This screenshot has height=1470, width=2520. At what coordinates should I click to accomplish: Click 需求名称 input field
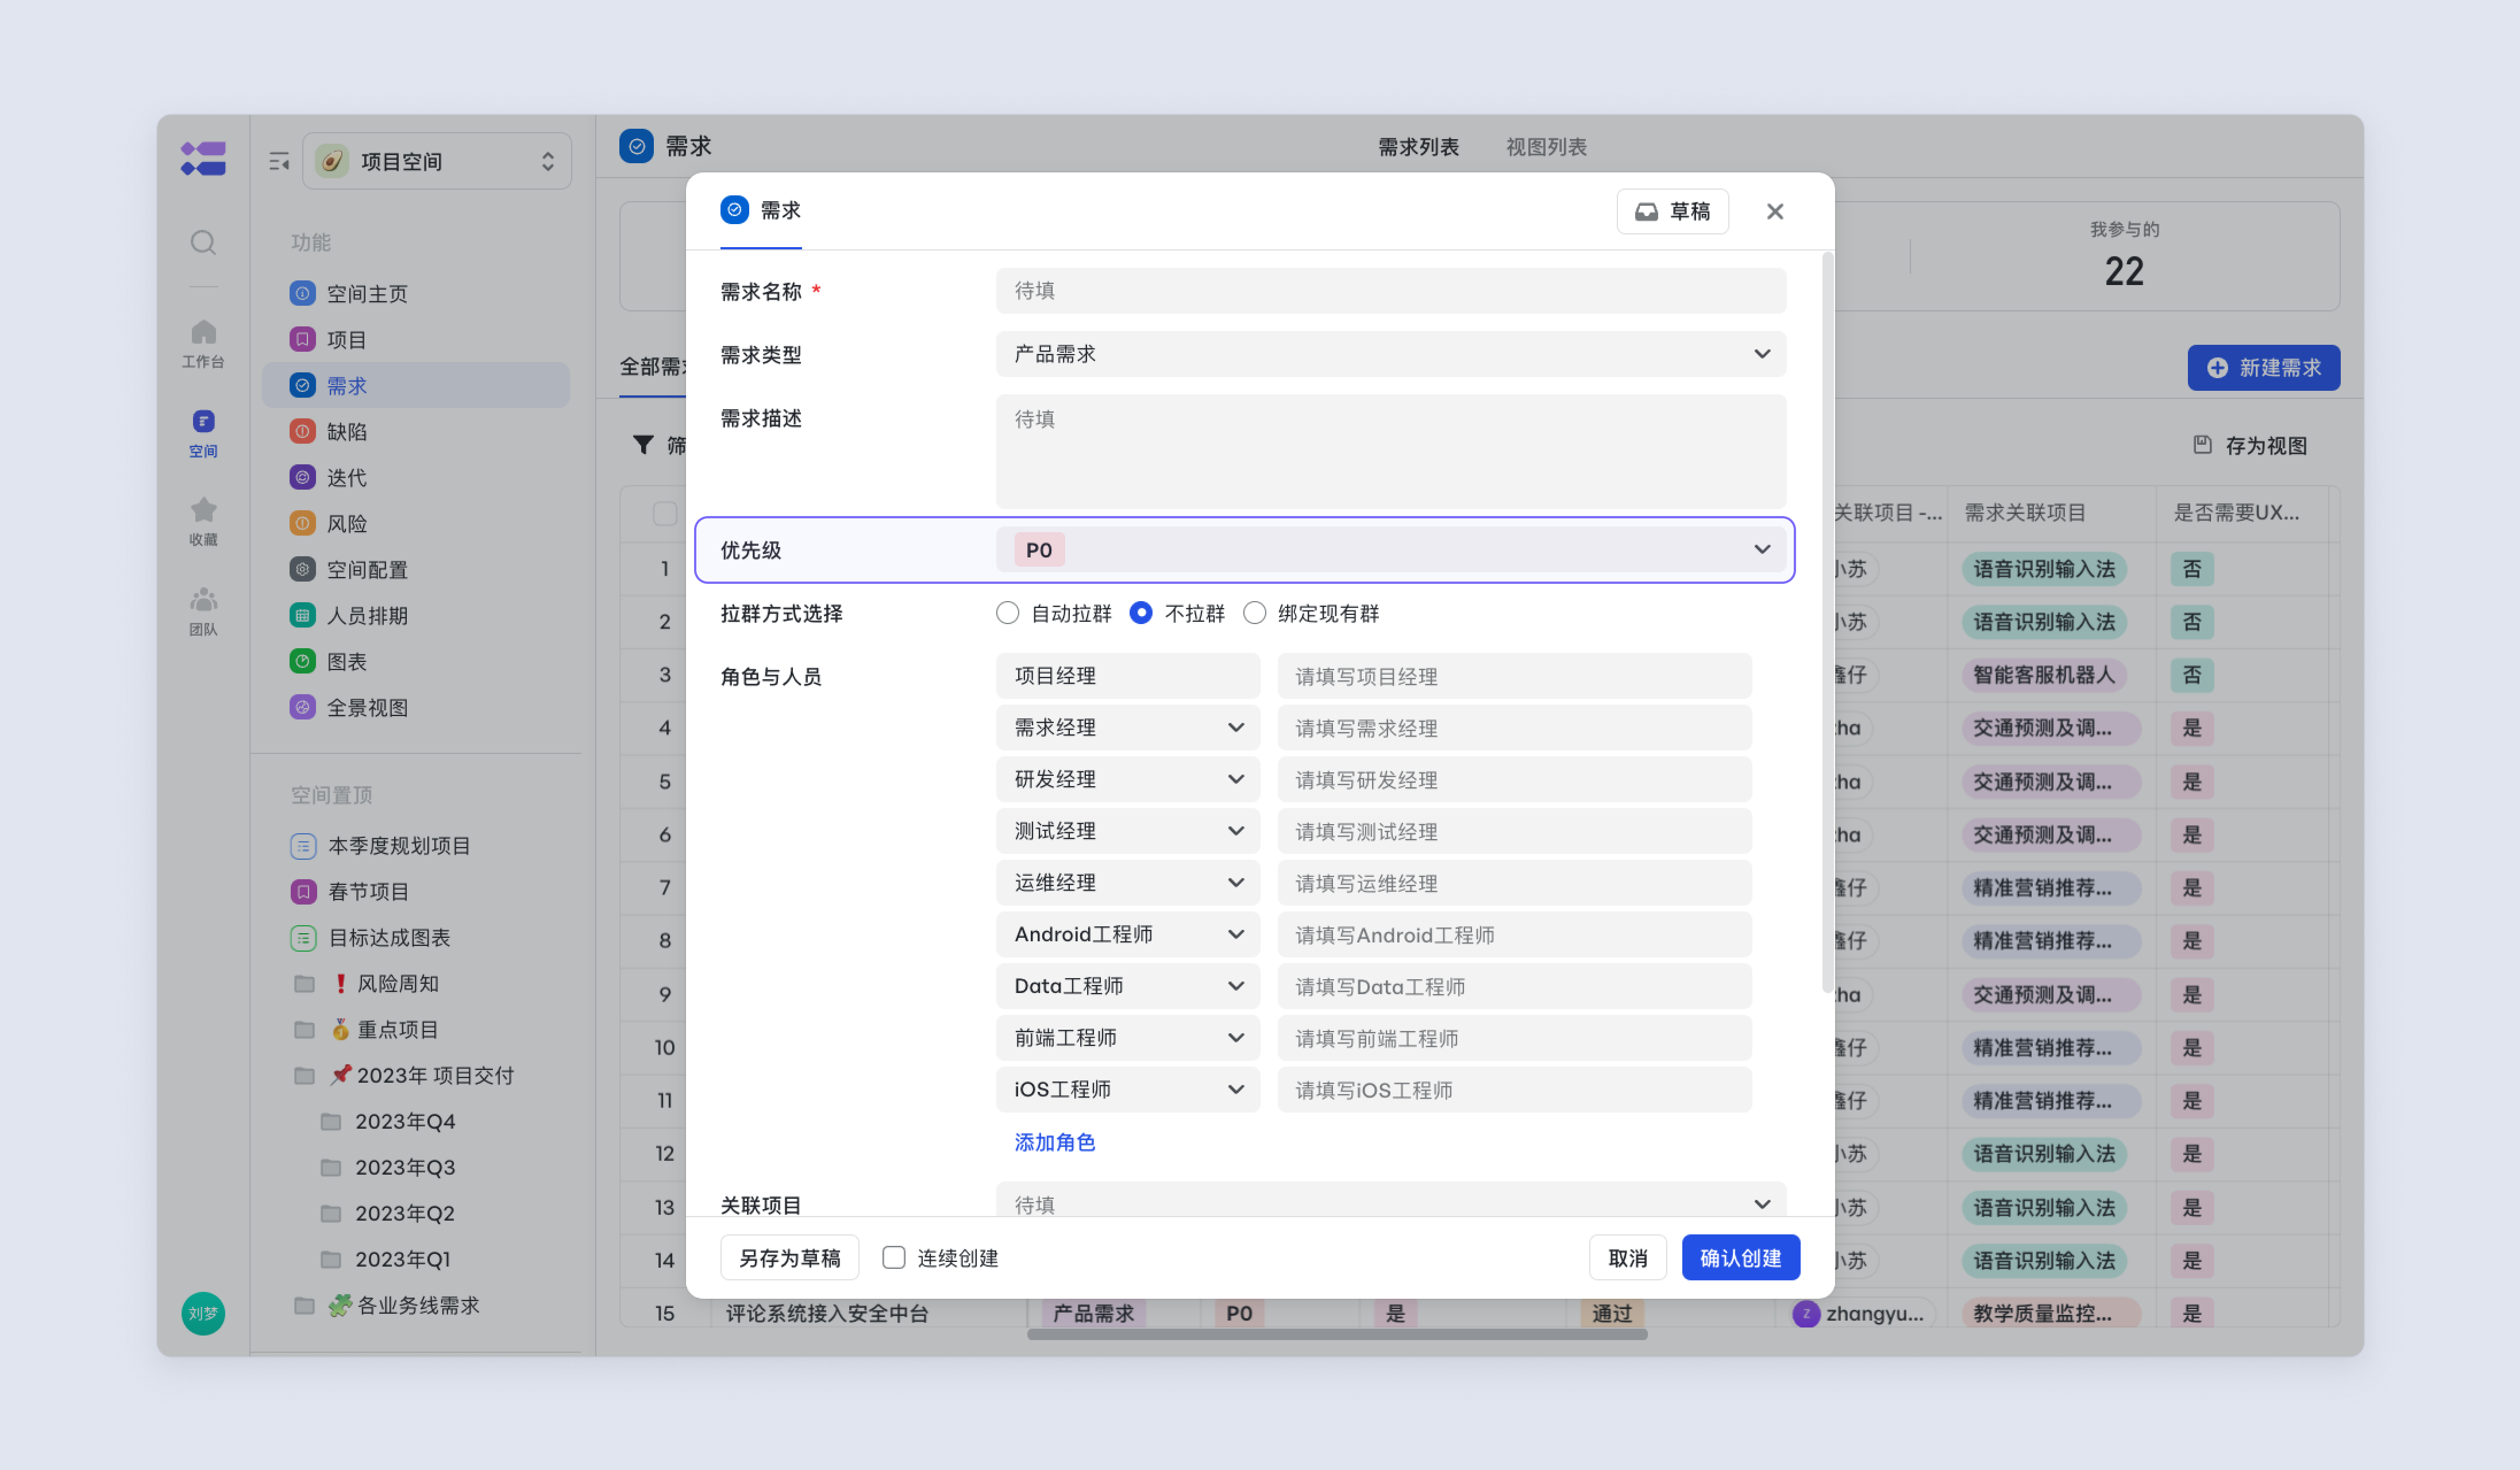pyautogui.click(x=1390, y=290)
